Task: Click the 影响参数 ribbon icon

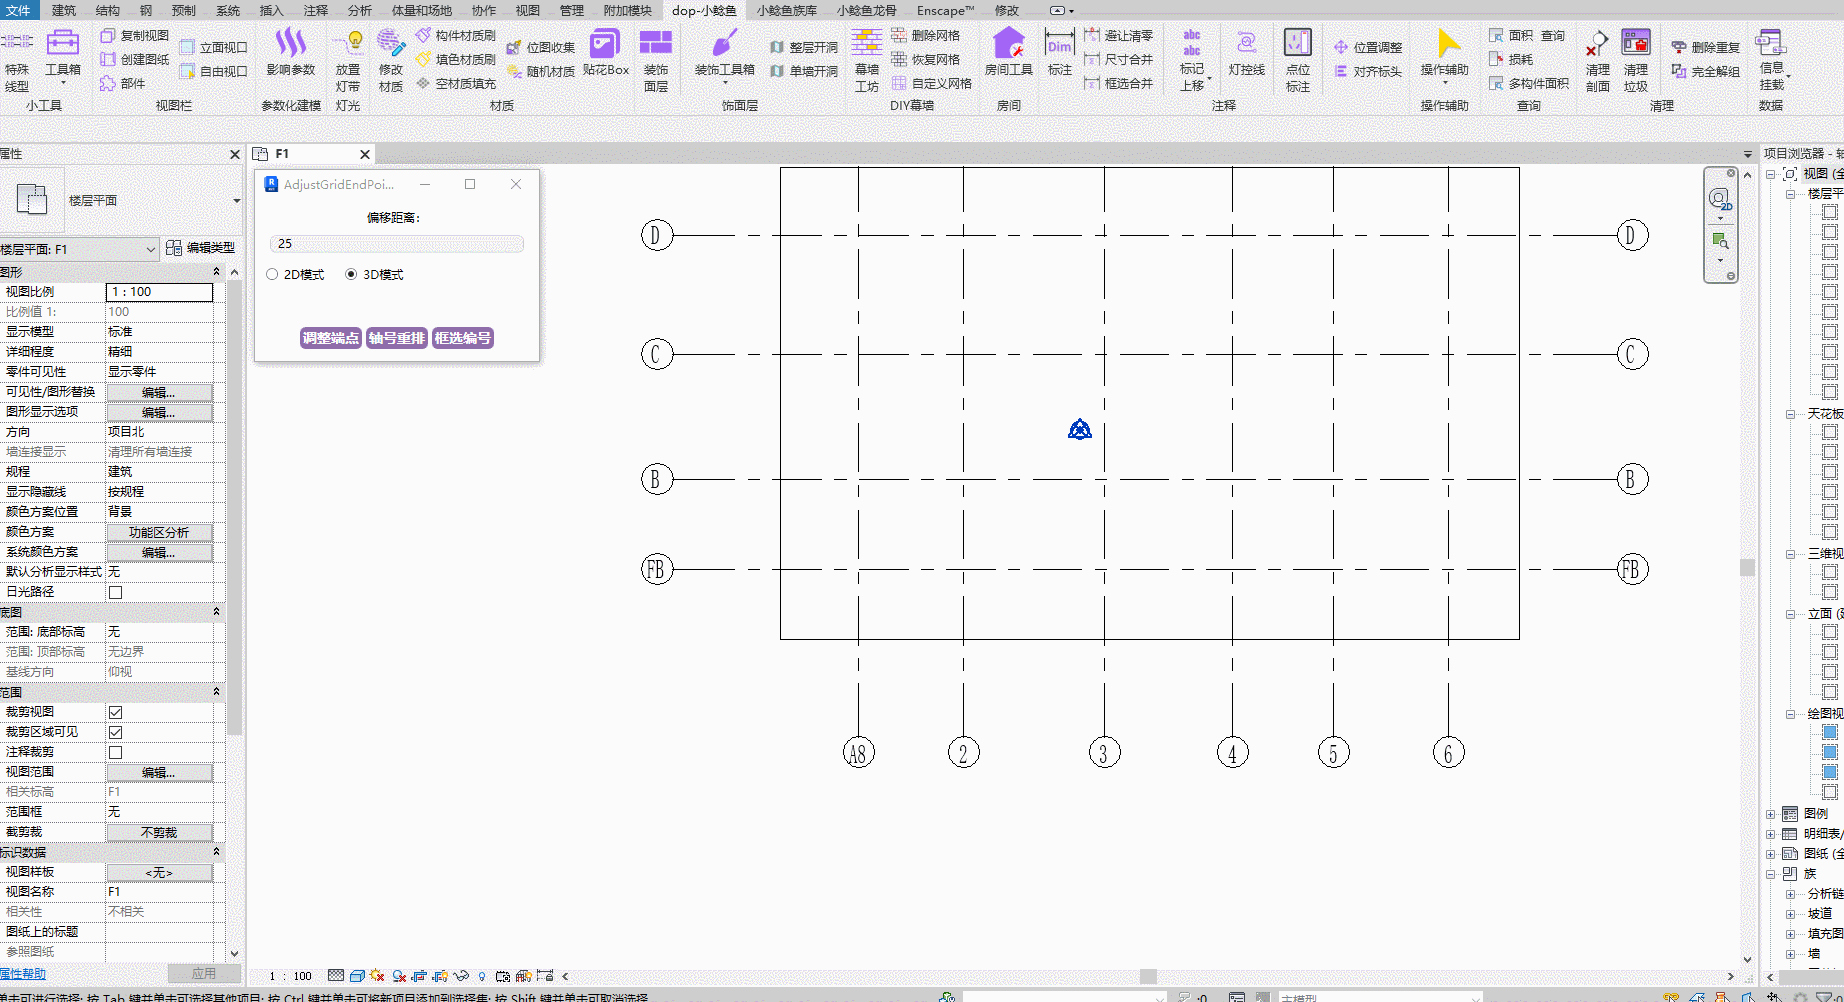Action: [290, 44]
